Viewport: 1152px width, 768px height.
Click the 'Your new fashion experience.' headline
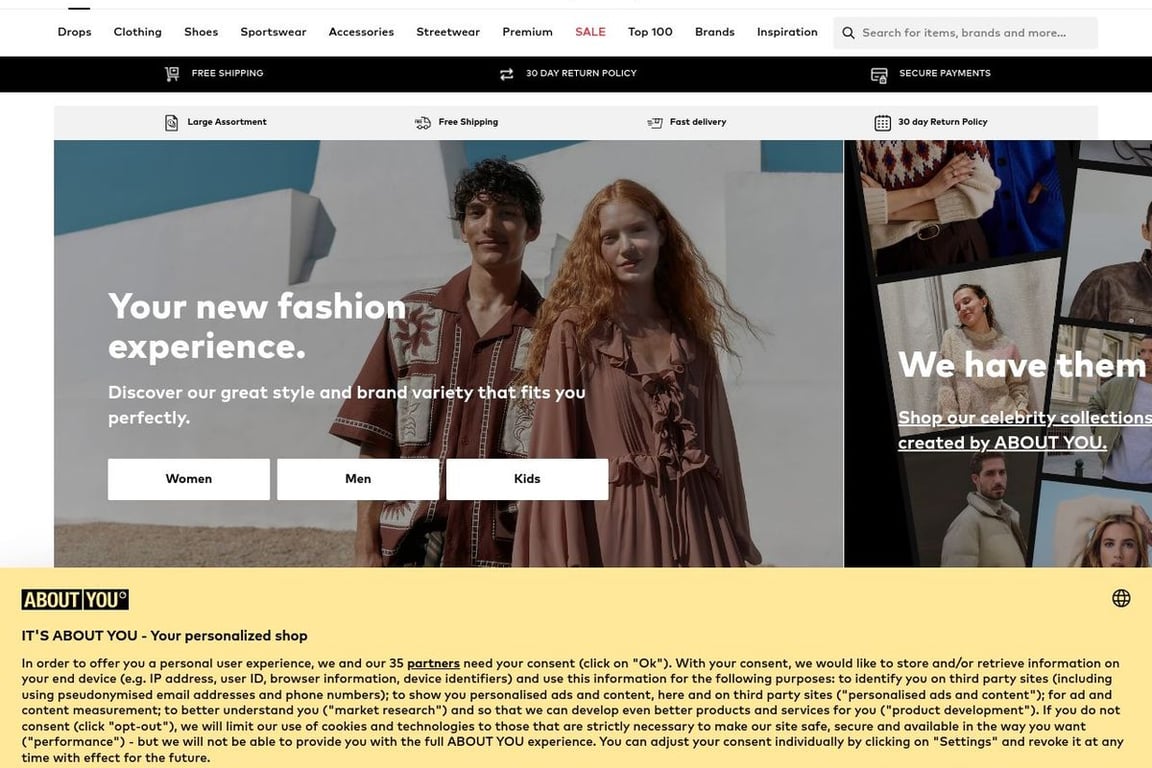(256, 326)
